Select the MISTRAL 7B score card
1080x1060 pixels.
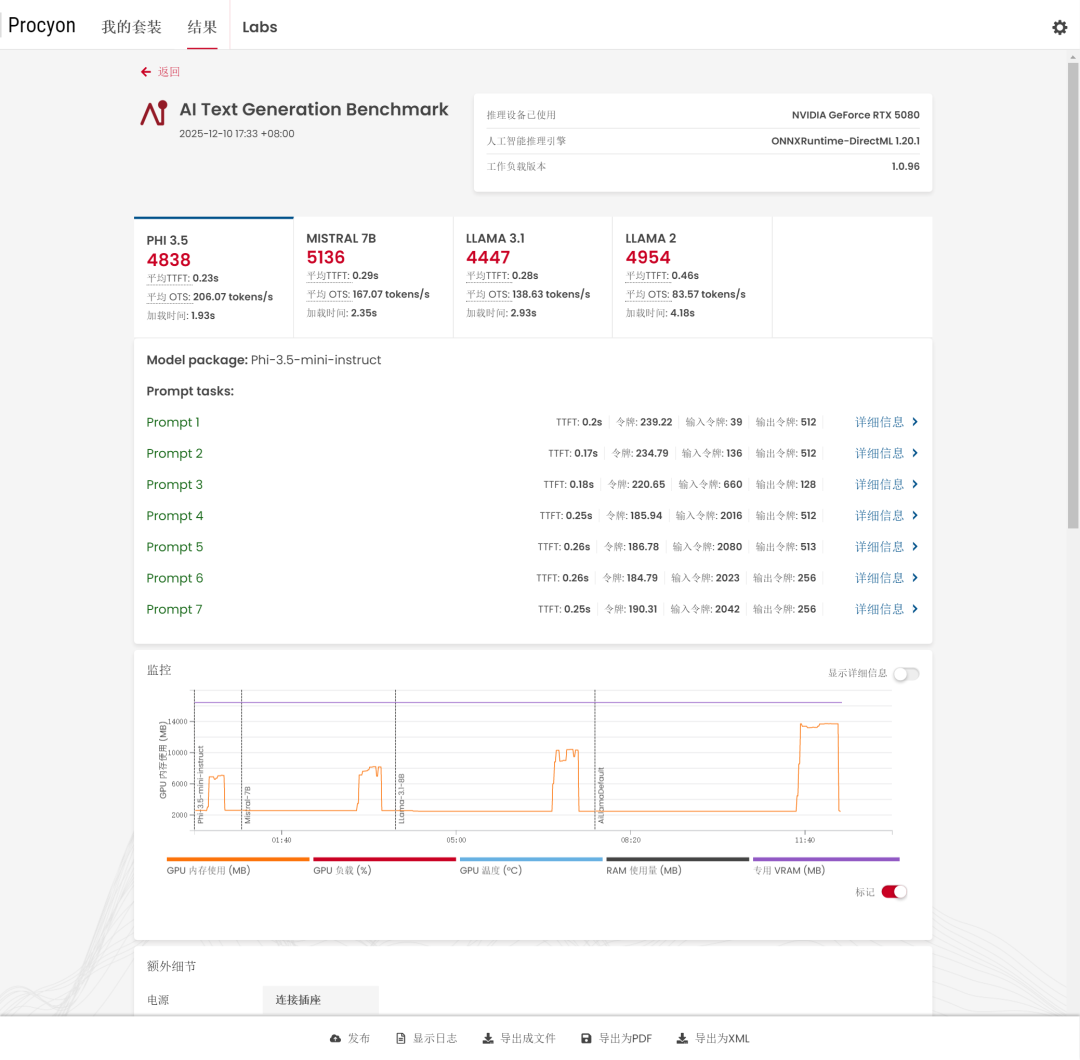(x=372, y=276)
